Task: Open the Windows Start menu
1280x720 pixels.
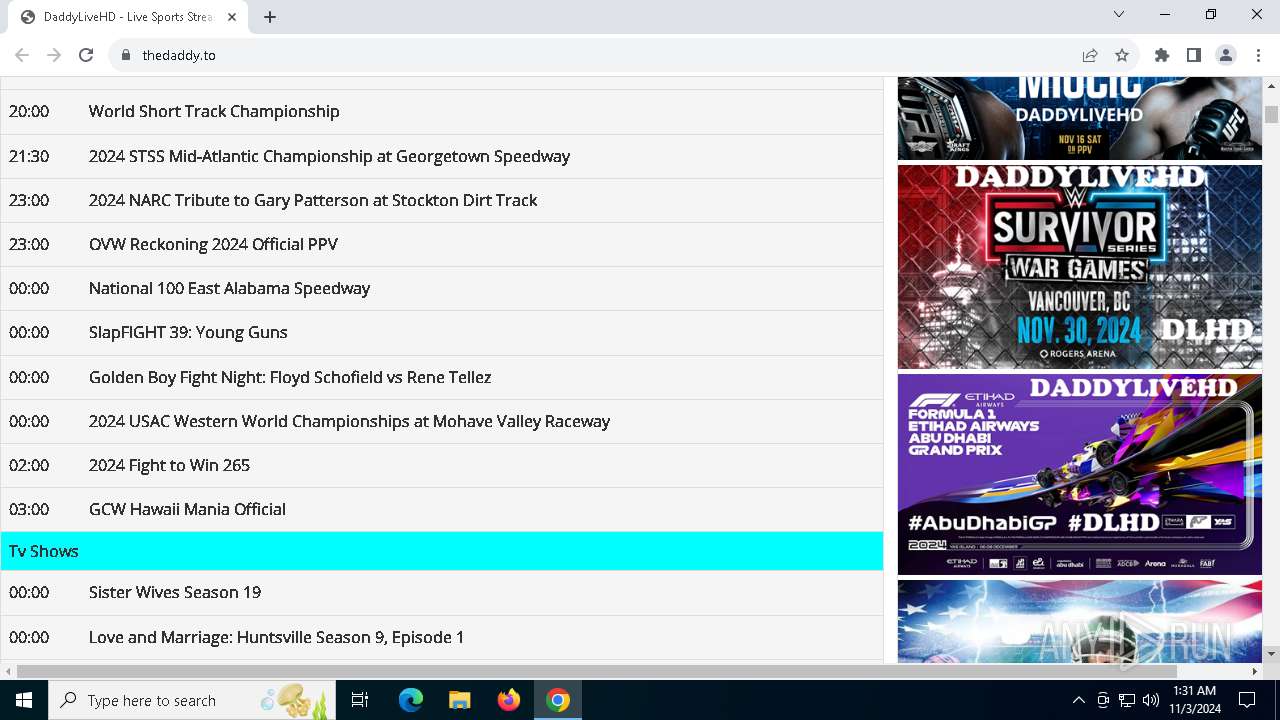Action: 24,700
